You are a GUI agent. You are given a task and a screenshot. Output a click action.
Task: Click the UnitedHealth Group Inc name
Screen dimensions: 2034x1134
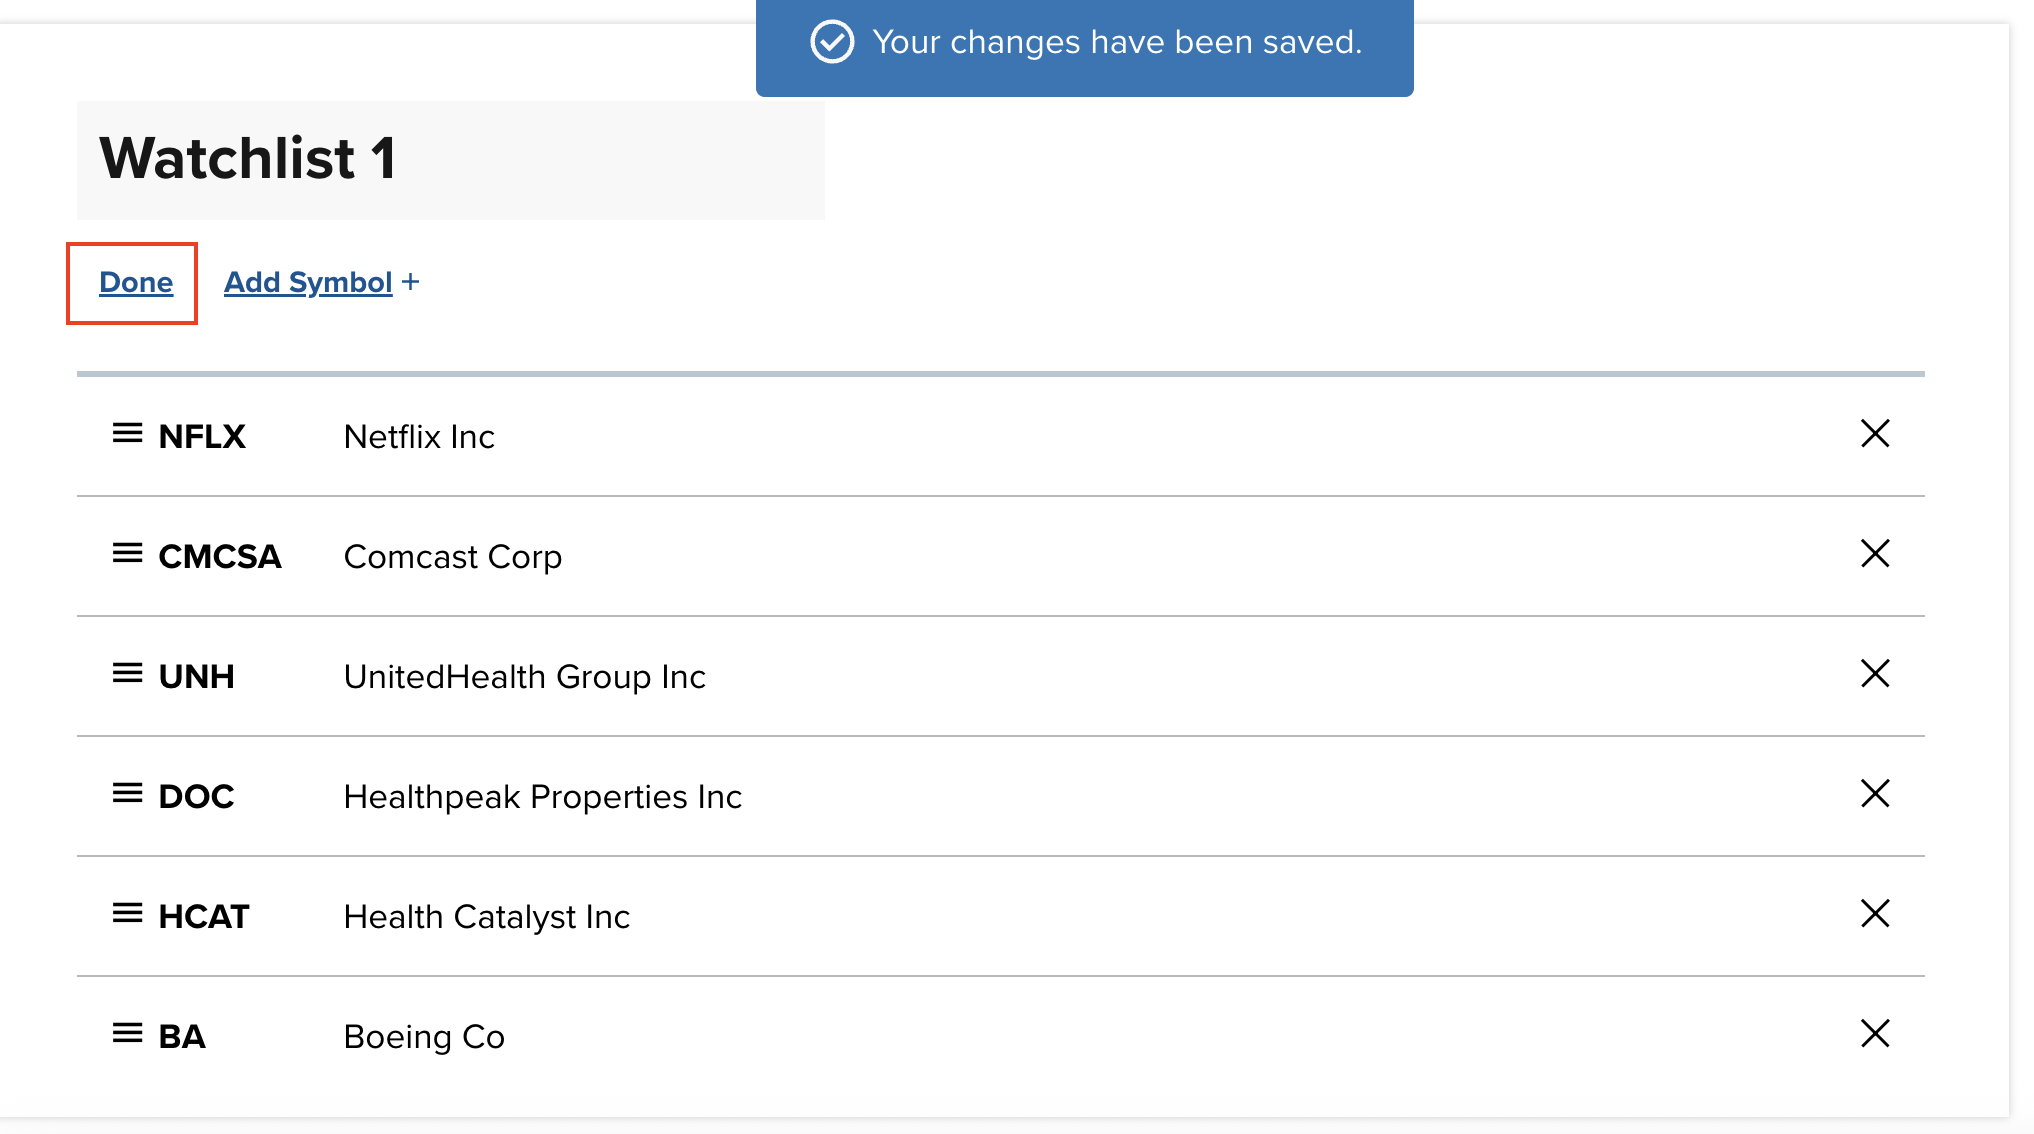(525, 677)
